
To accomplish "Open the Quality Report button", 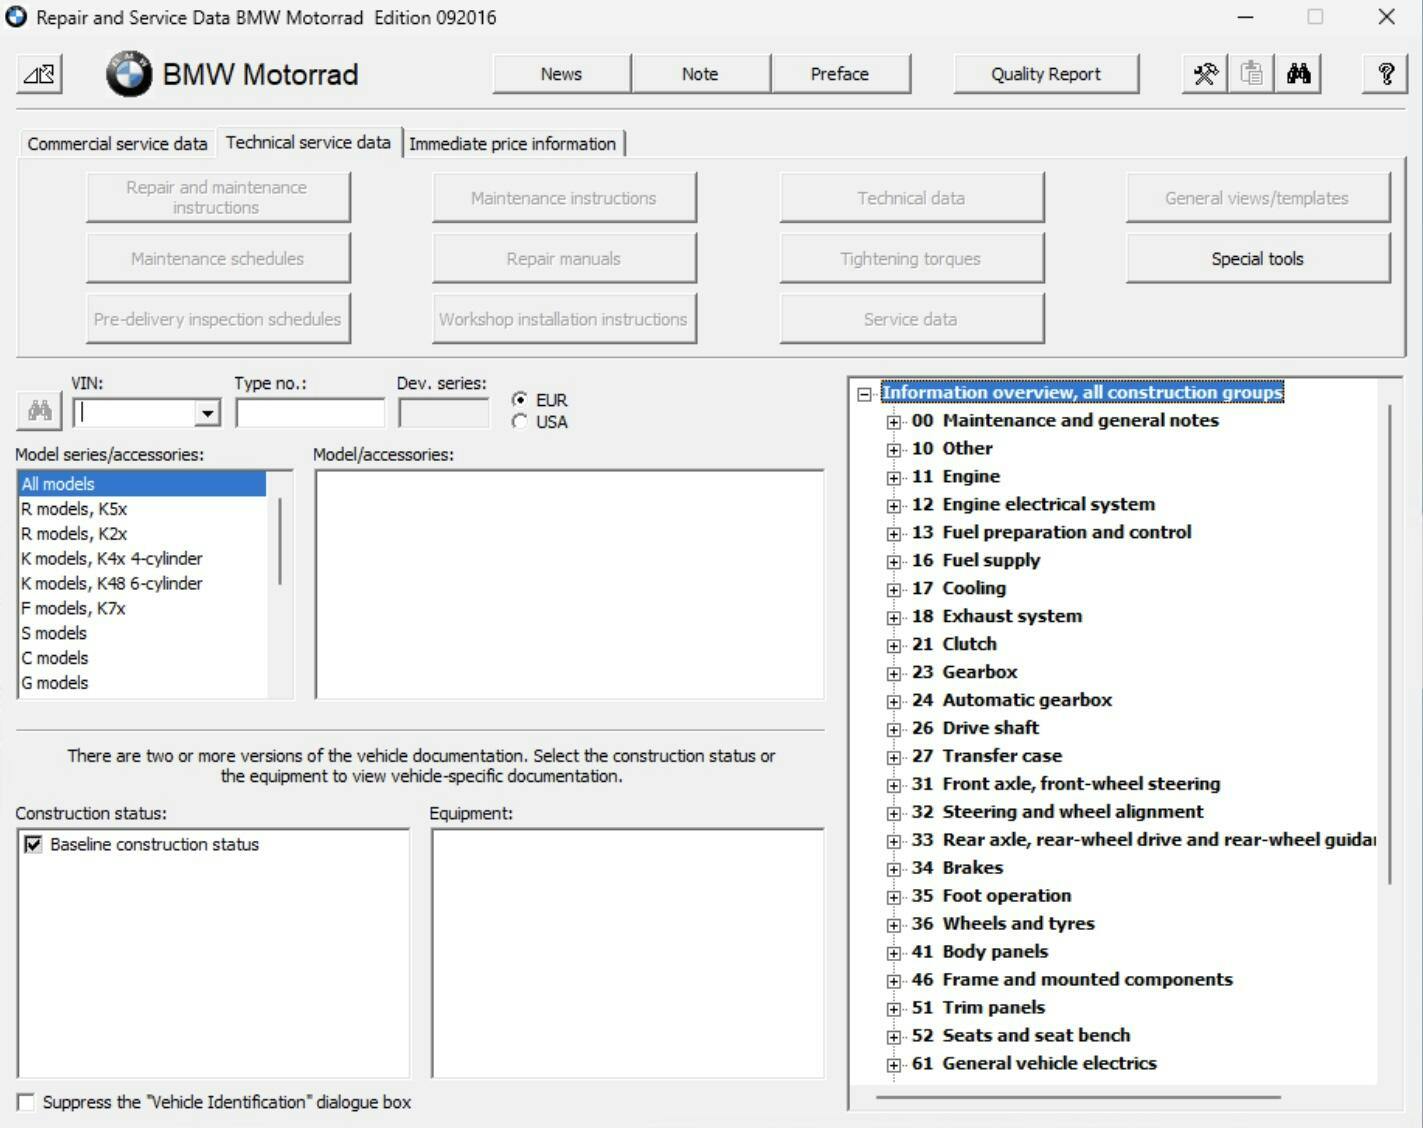I will [1045, 74].
